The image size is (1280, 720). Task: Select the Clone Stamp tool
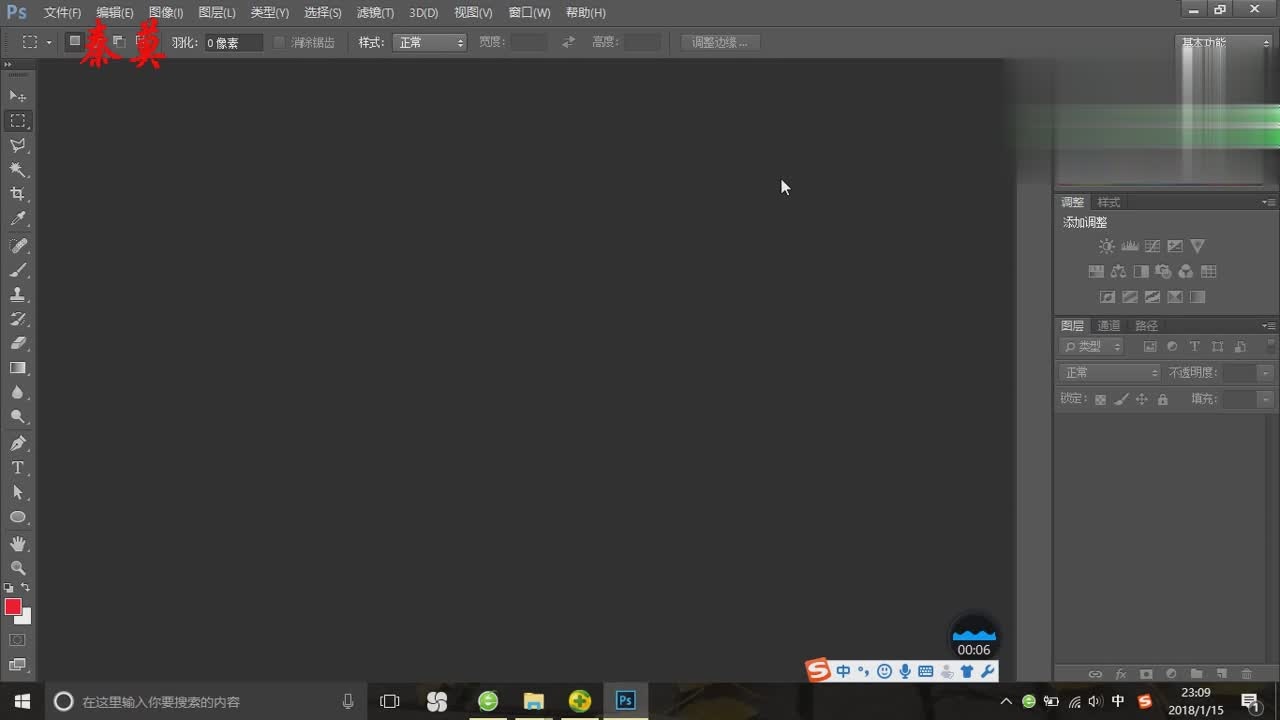(18, 295)
